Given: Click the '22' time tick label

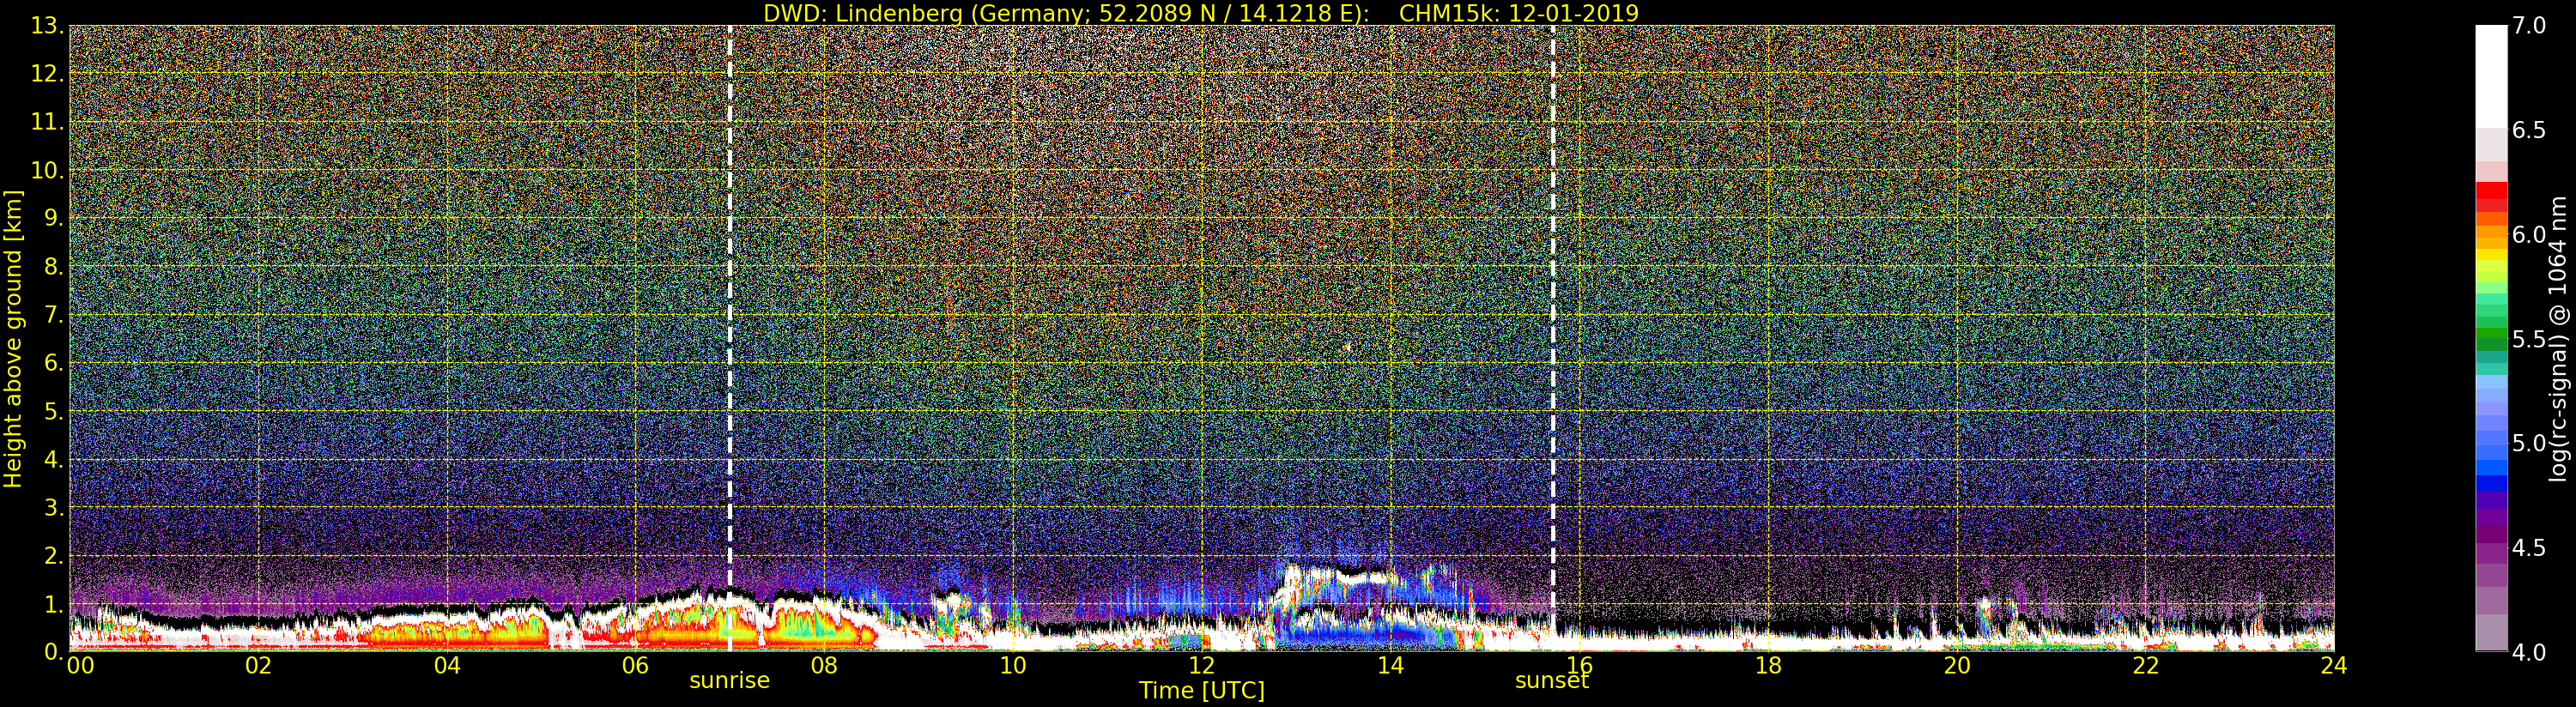Looking at the screenshot, I should (2145, 665).
